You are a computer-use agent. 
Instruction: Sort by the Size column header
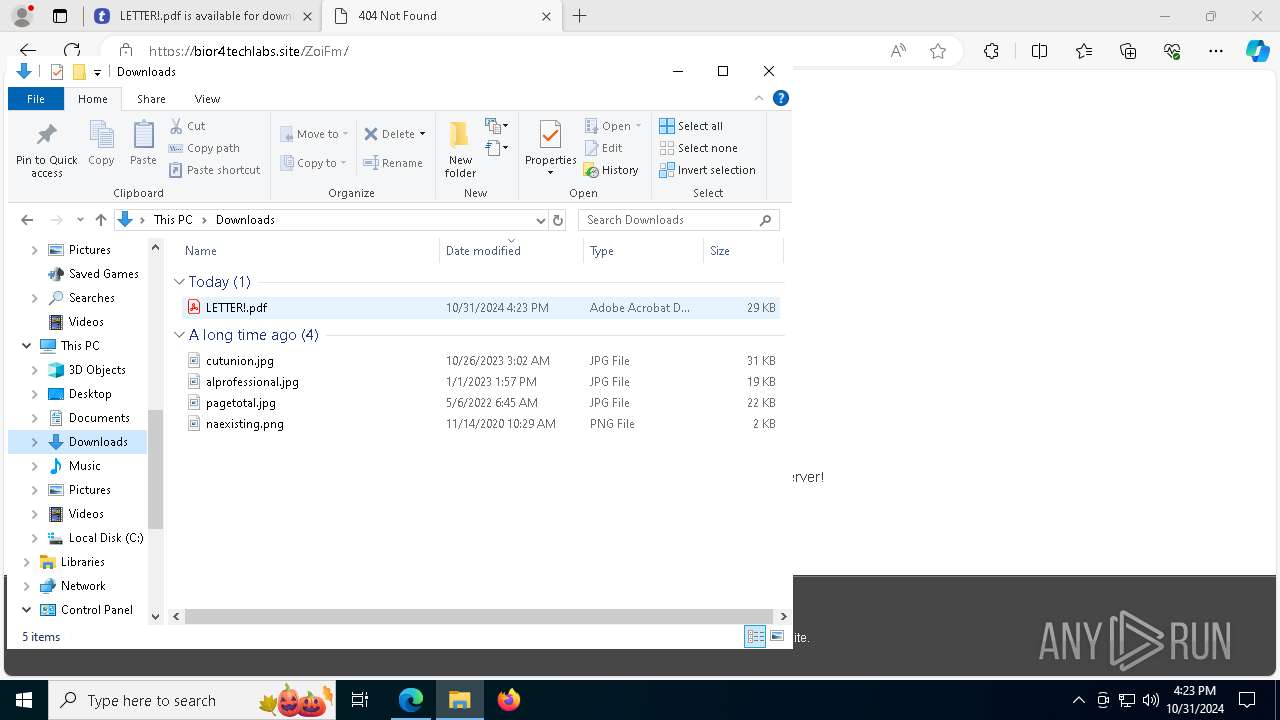pyautogui.click(x=743, y=251)
